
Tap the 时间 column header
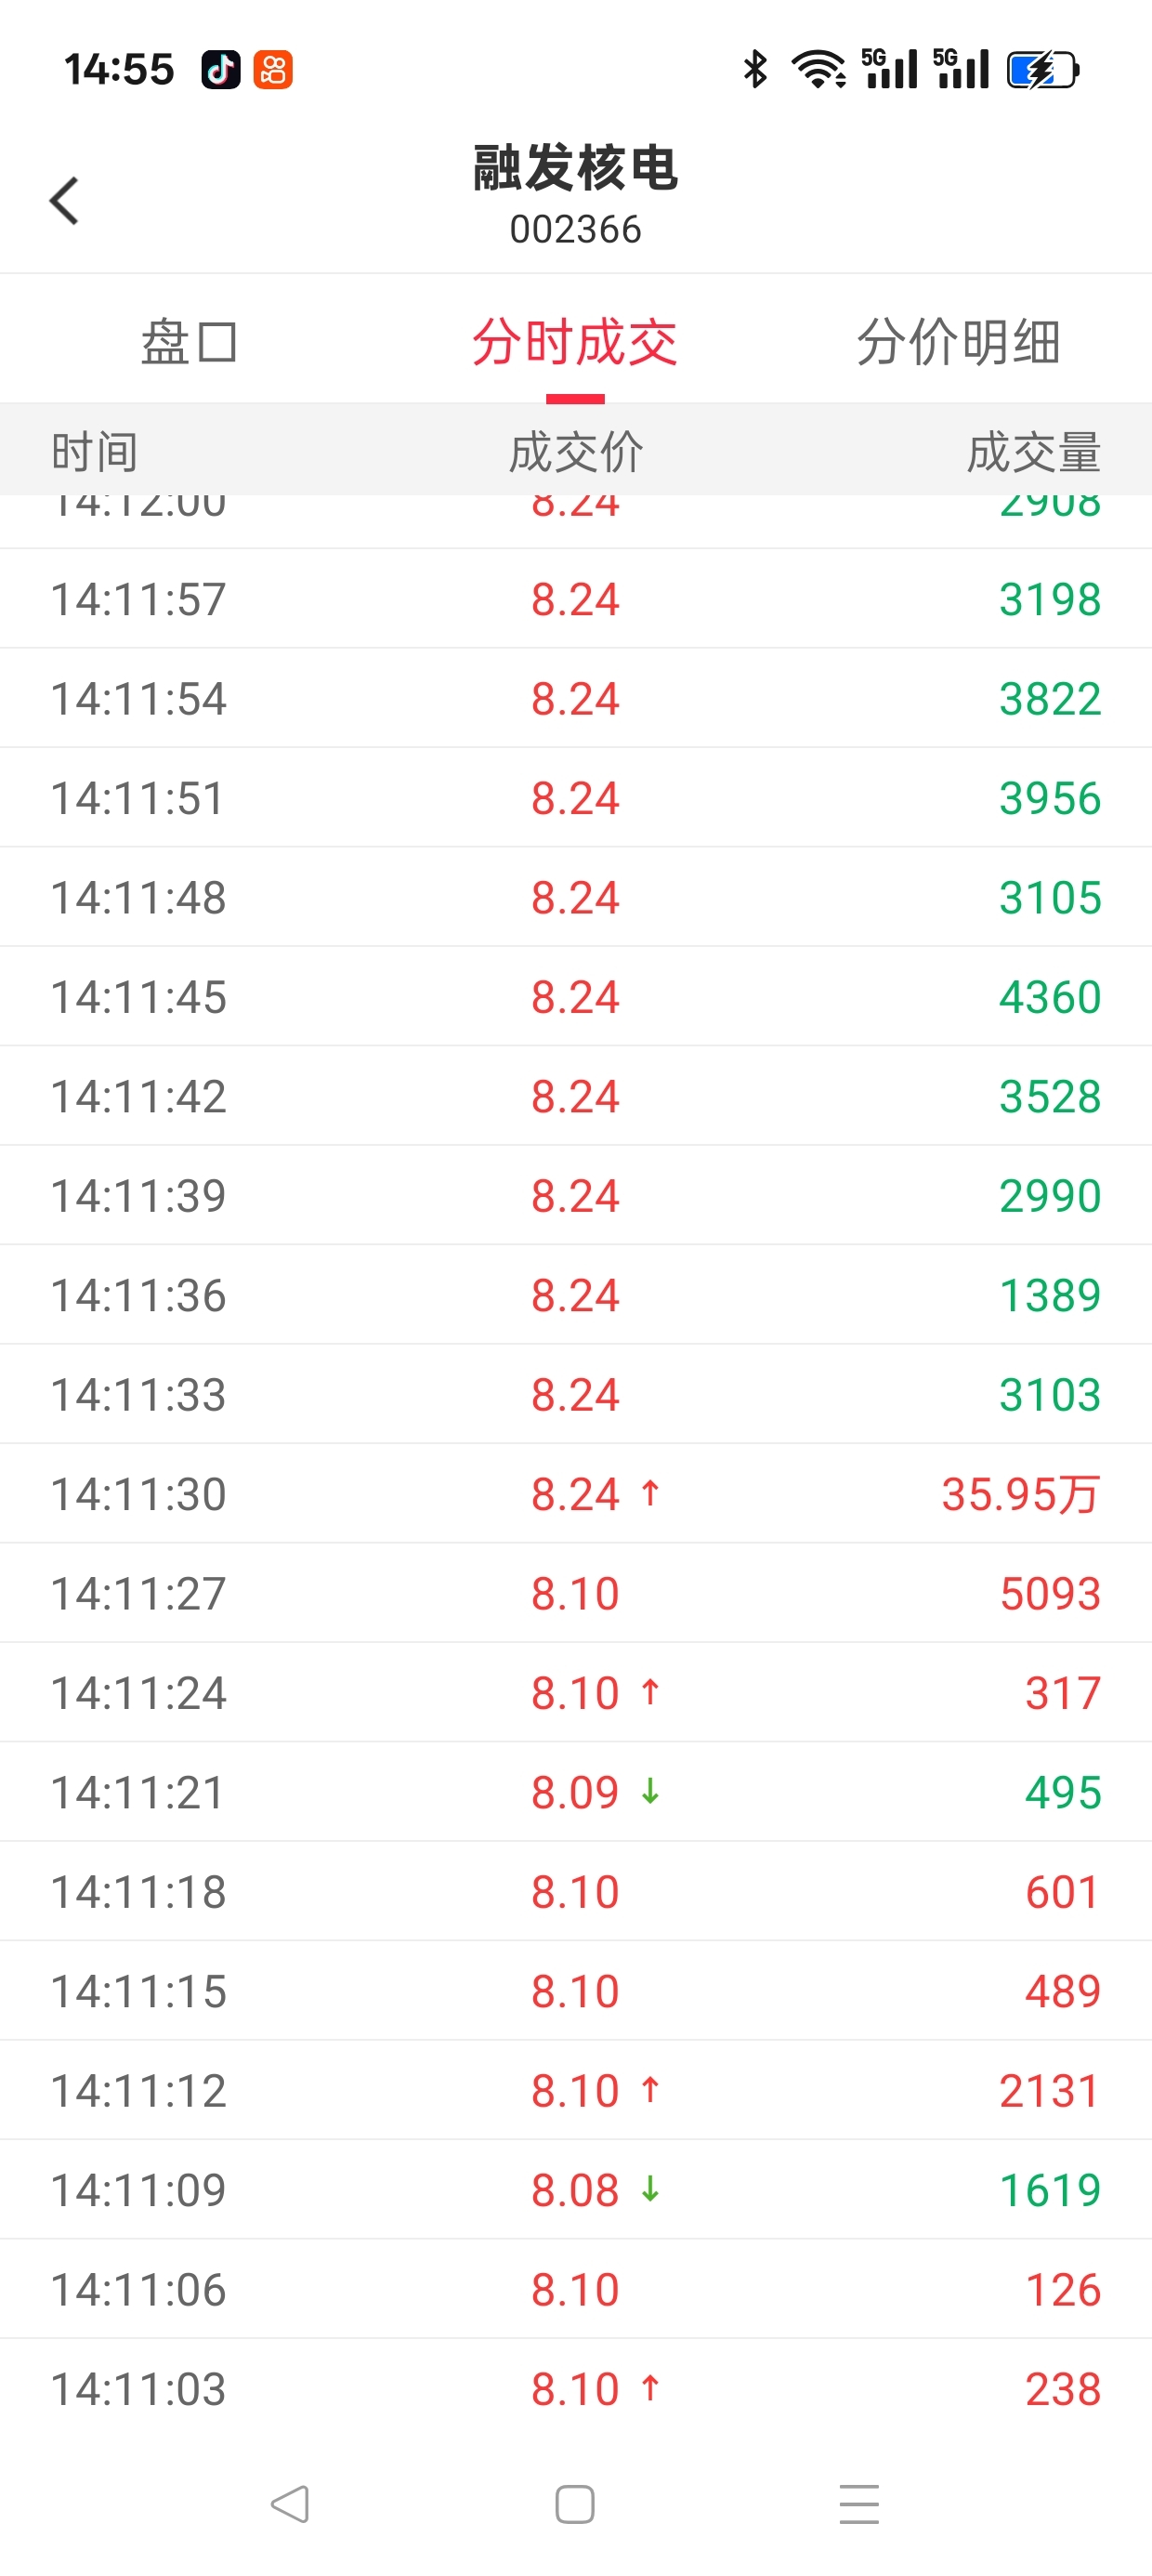coord(95,452)
